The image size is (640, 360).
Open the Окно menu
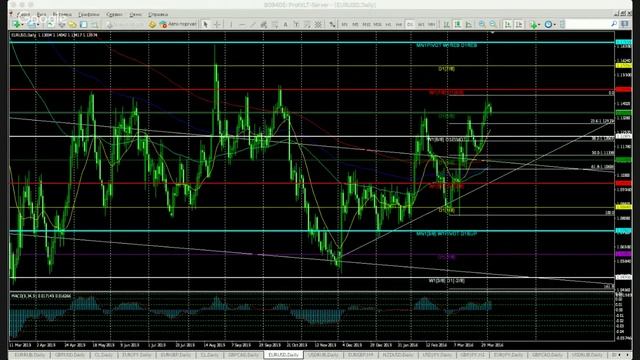(136, 14)
